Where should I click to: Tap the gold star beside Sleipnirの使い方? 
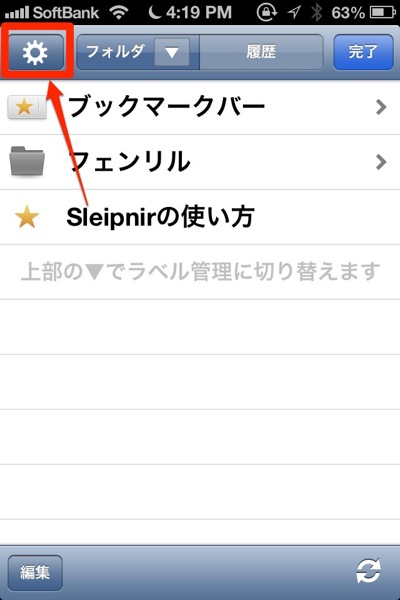(27, 217)
